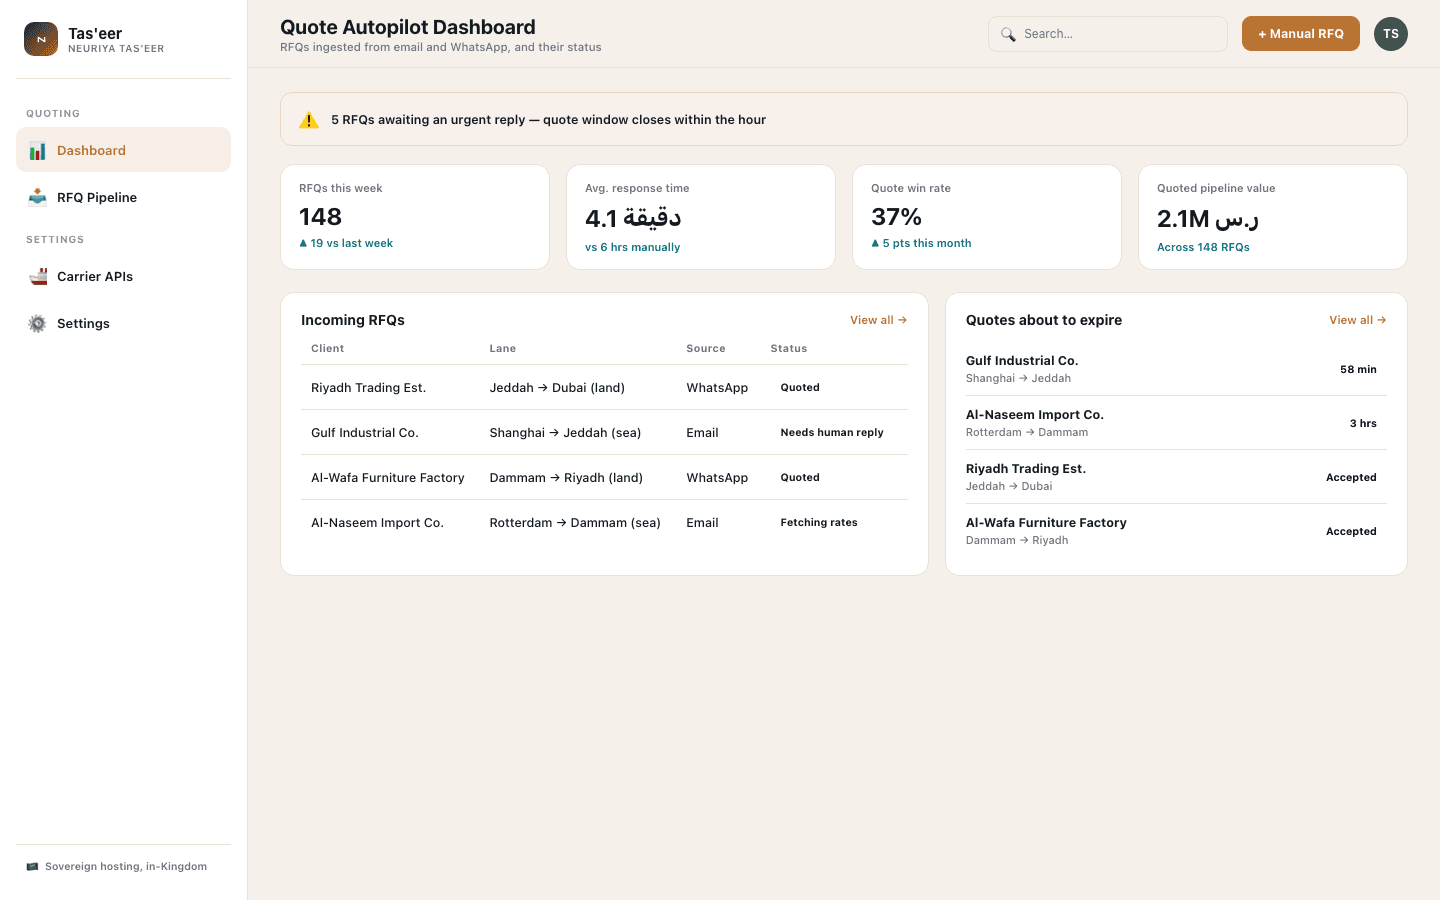
Task: Click the 37% quote win rate value
Action: [x=897, y=217]
